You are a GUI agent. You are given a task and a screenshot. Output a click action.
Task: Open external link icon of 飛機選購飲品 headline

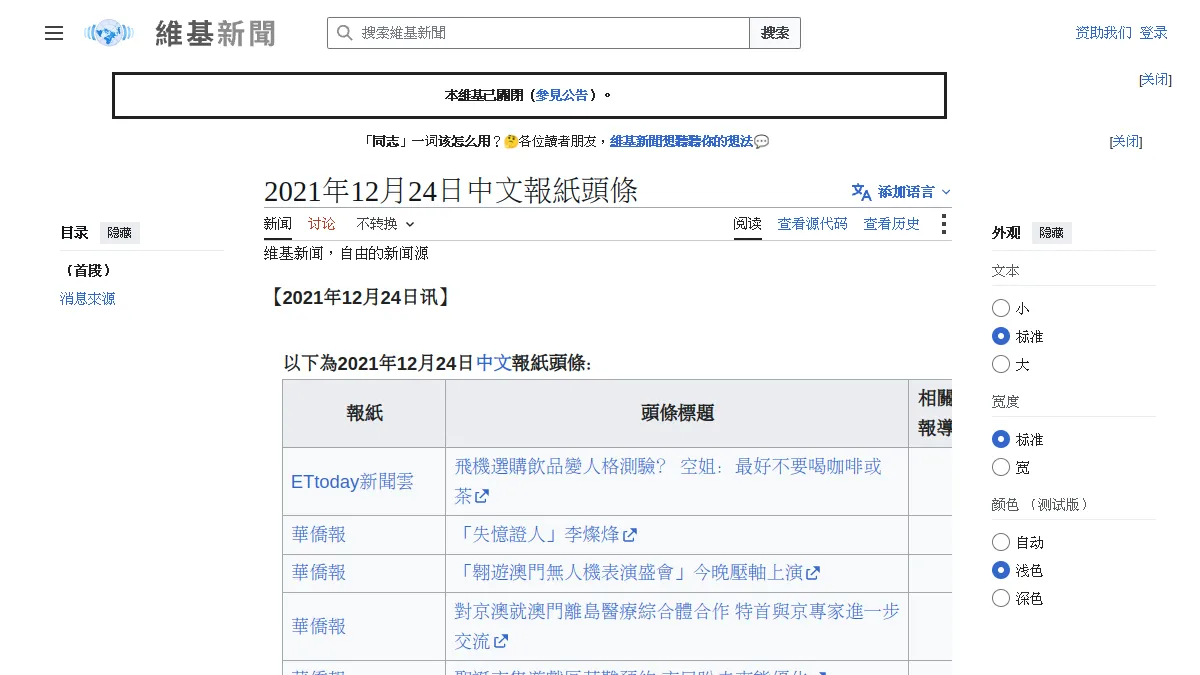(482, 496)
